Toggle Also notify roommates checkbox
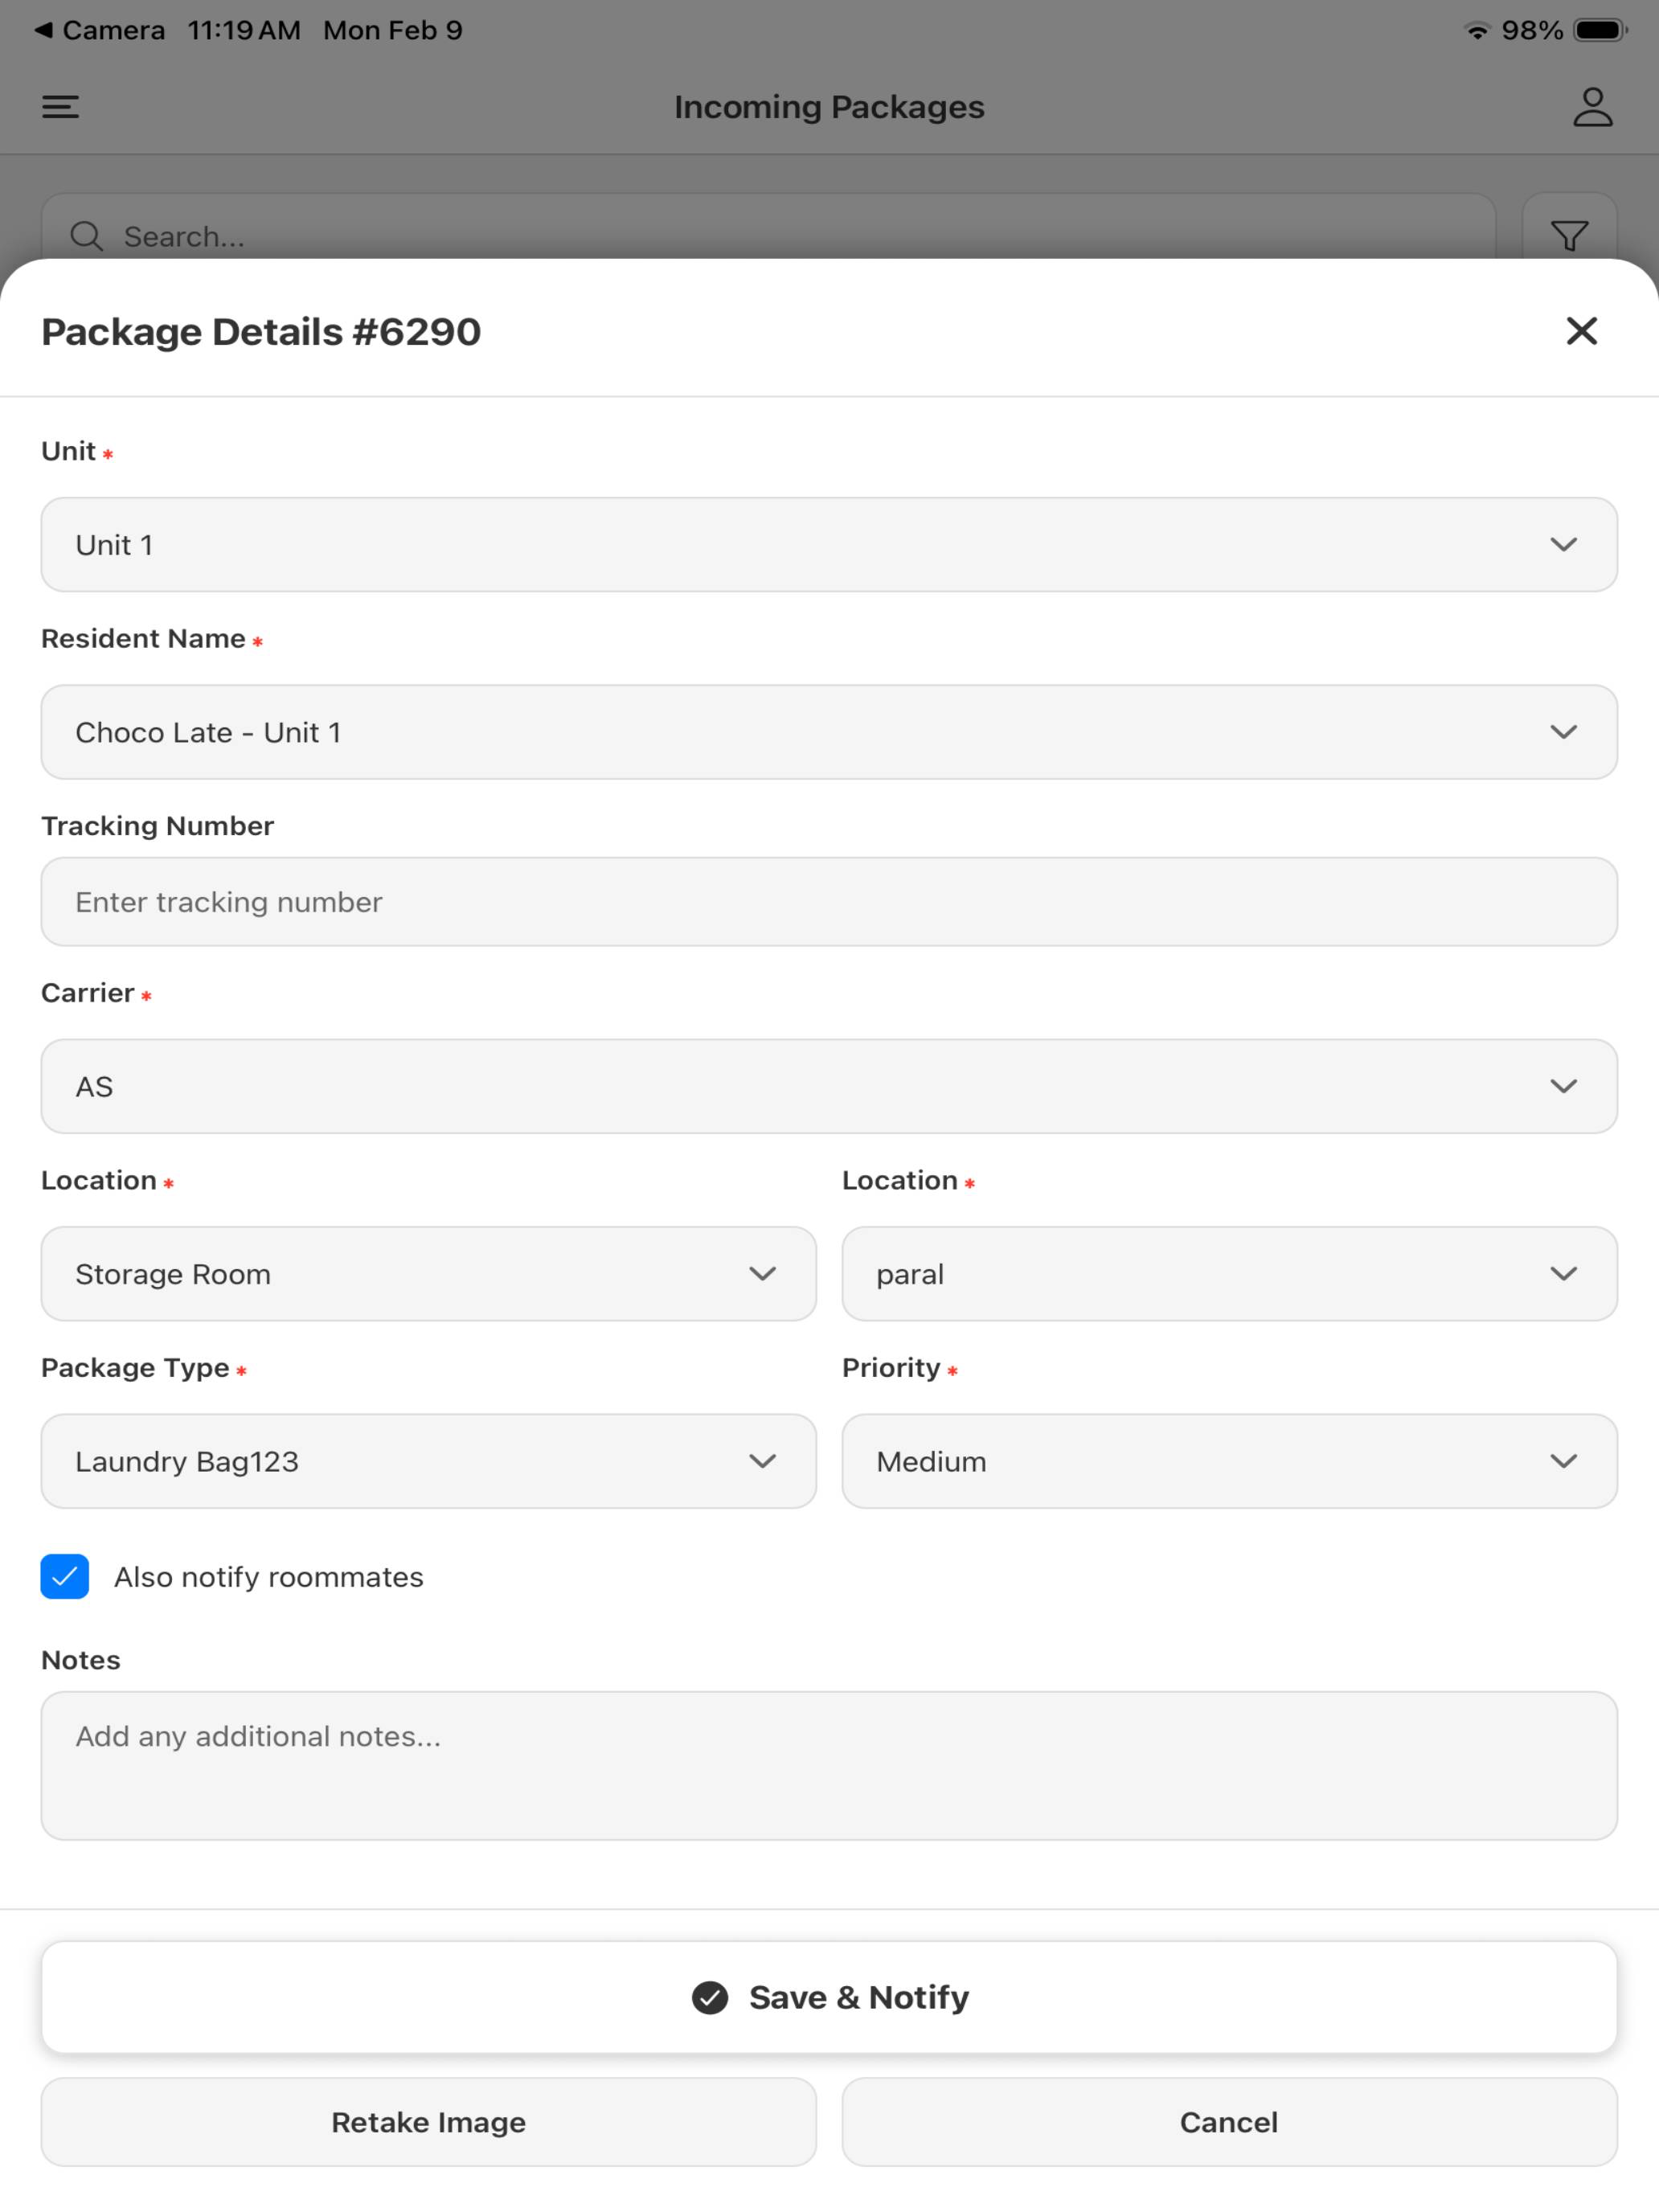Viewport: 1659px width, 2212px height. point(65,1576)
